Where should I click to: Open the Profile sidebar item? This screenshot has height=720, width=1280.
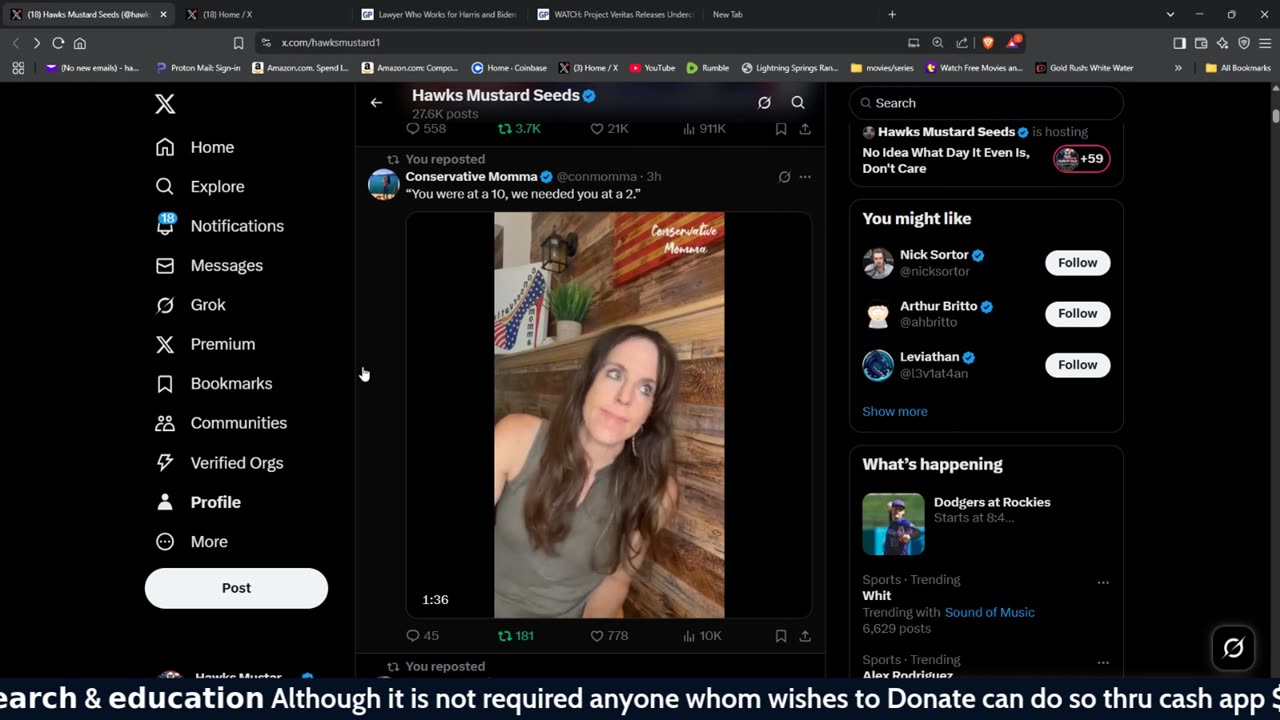coord(198,502)
